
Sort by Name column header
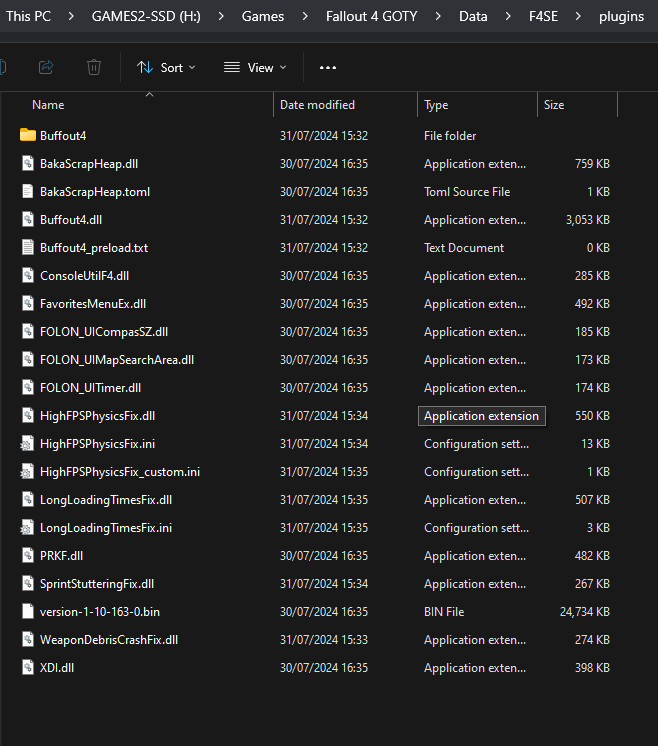click(x=48, y=105)
